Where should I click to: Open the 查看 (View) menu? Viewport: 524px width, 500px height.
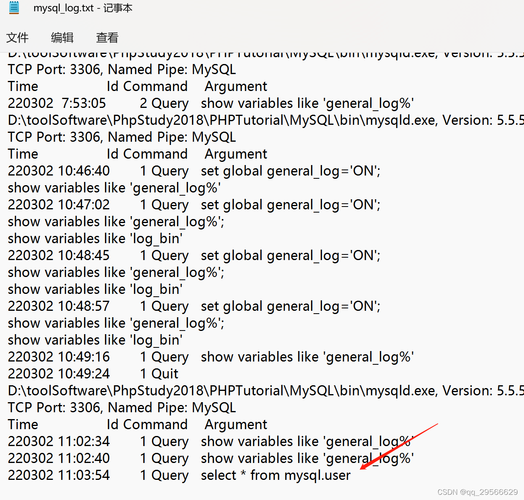point(107,37)
